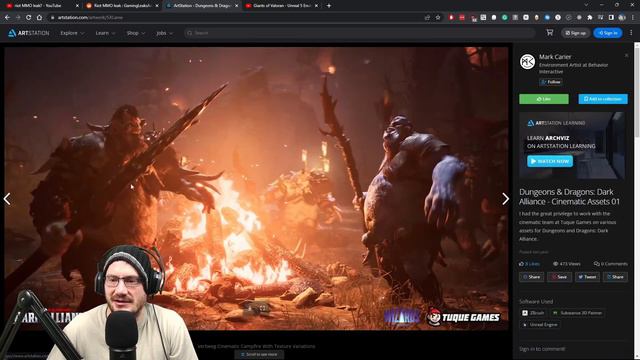This screenshot has height=360, width=640.
Task: Open the ArtStation shopping cart
Action: [550, 33]
